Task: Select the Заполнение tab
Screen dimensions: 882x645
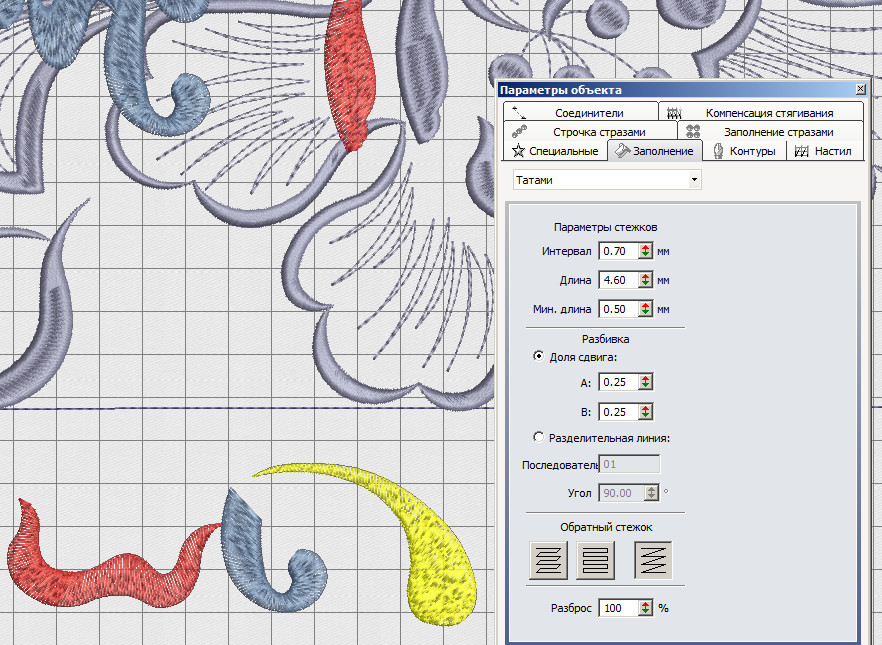Action: pos(655,151)
